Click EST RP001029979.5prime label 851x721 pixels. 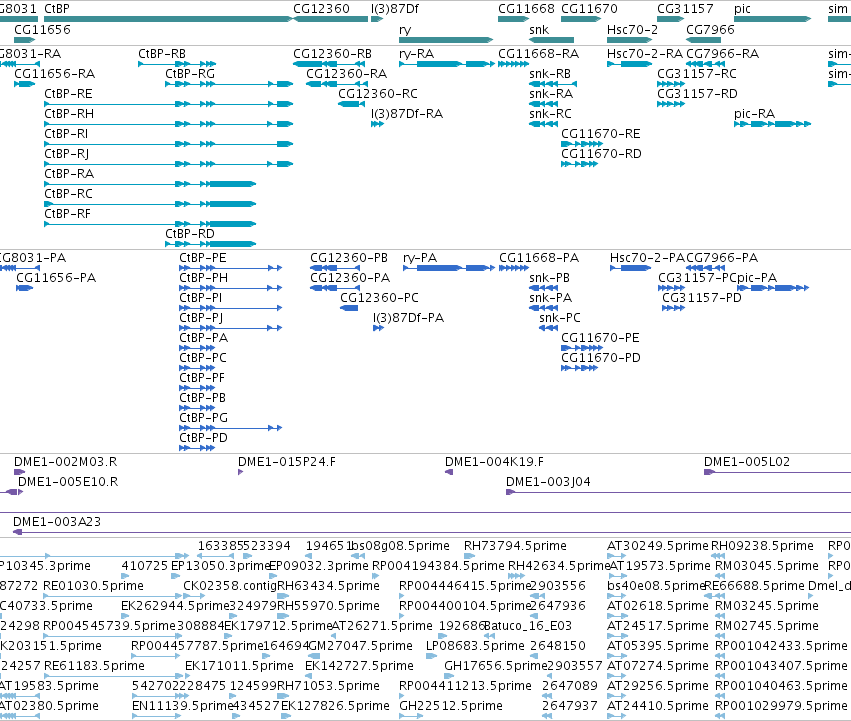[781, 706]
